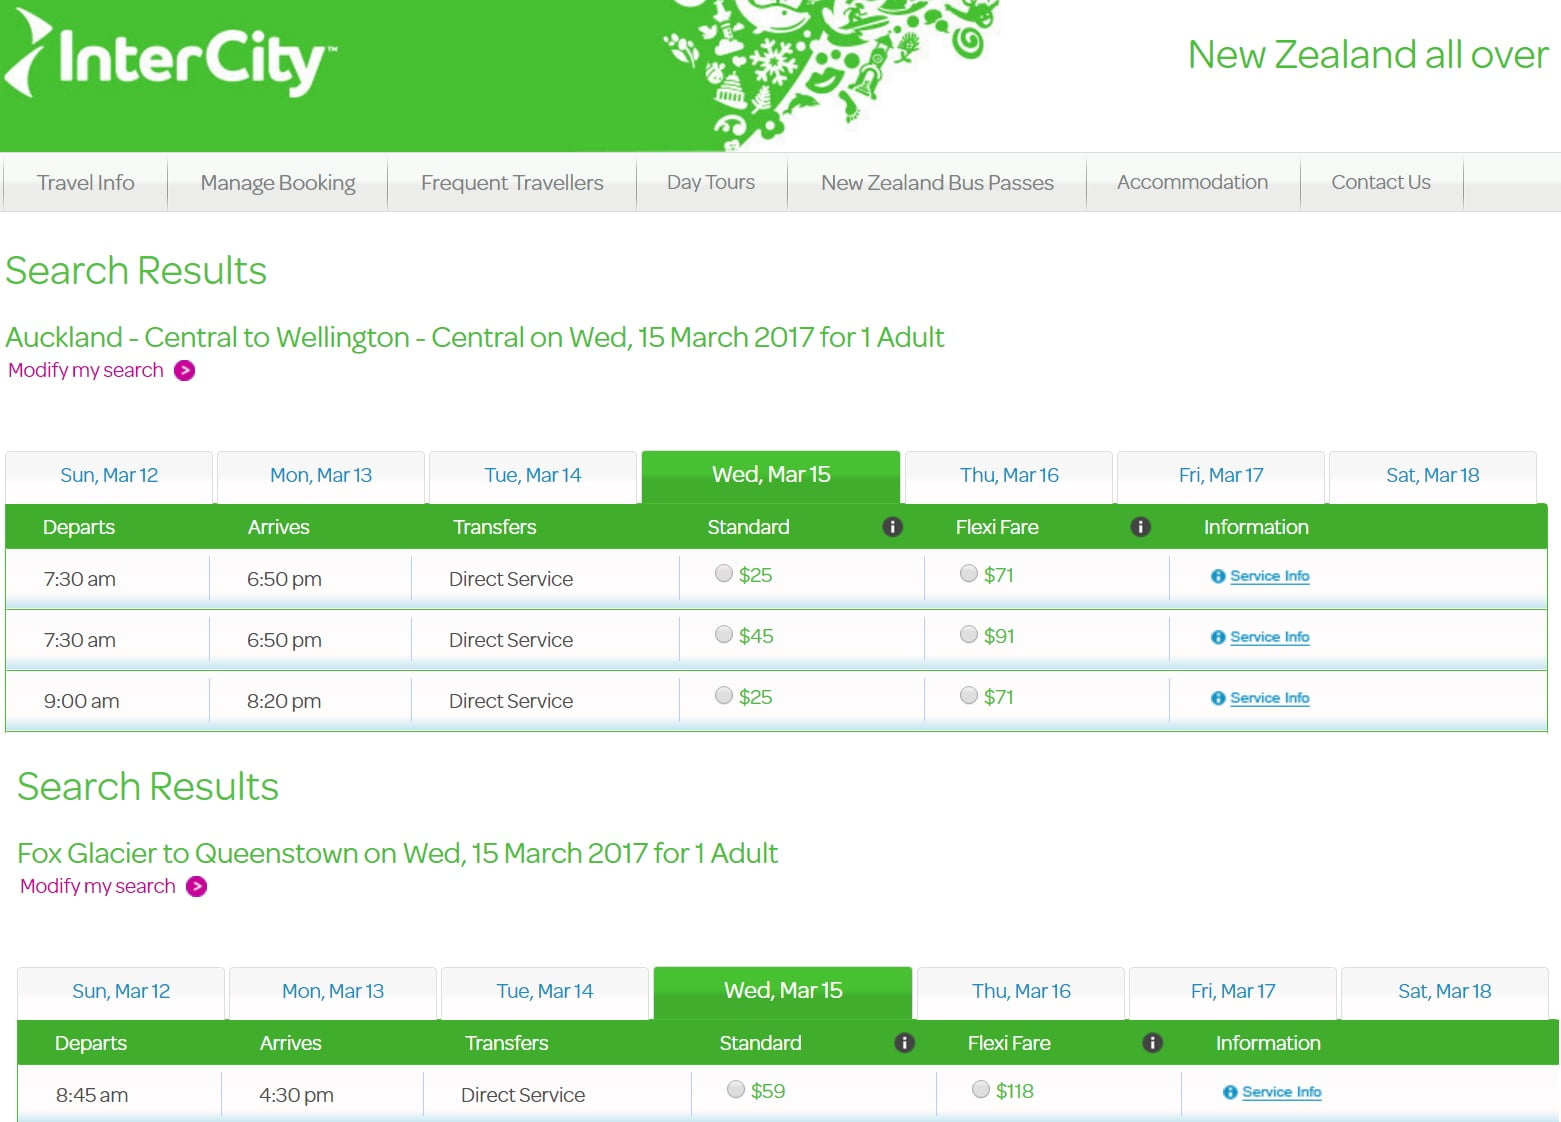This screenshot has width=1561, height=1122.
Task: Open Service Info link for the 9:00 am service
Action: (1270, 698)
